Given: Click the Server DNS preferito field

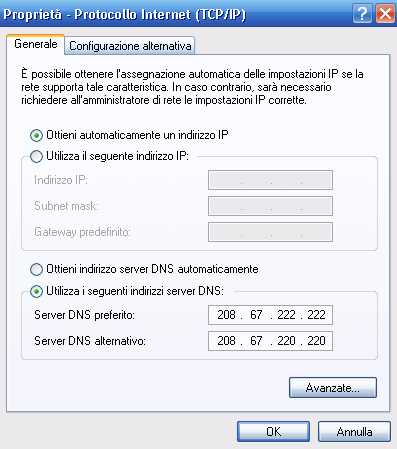Looking at the screenshot, I should click(270, 315).
